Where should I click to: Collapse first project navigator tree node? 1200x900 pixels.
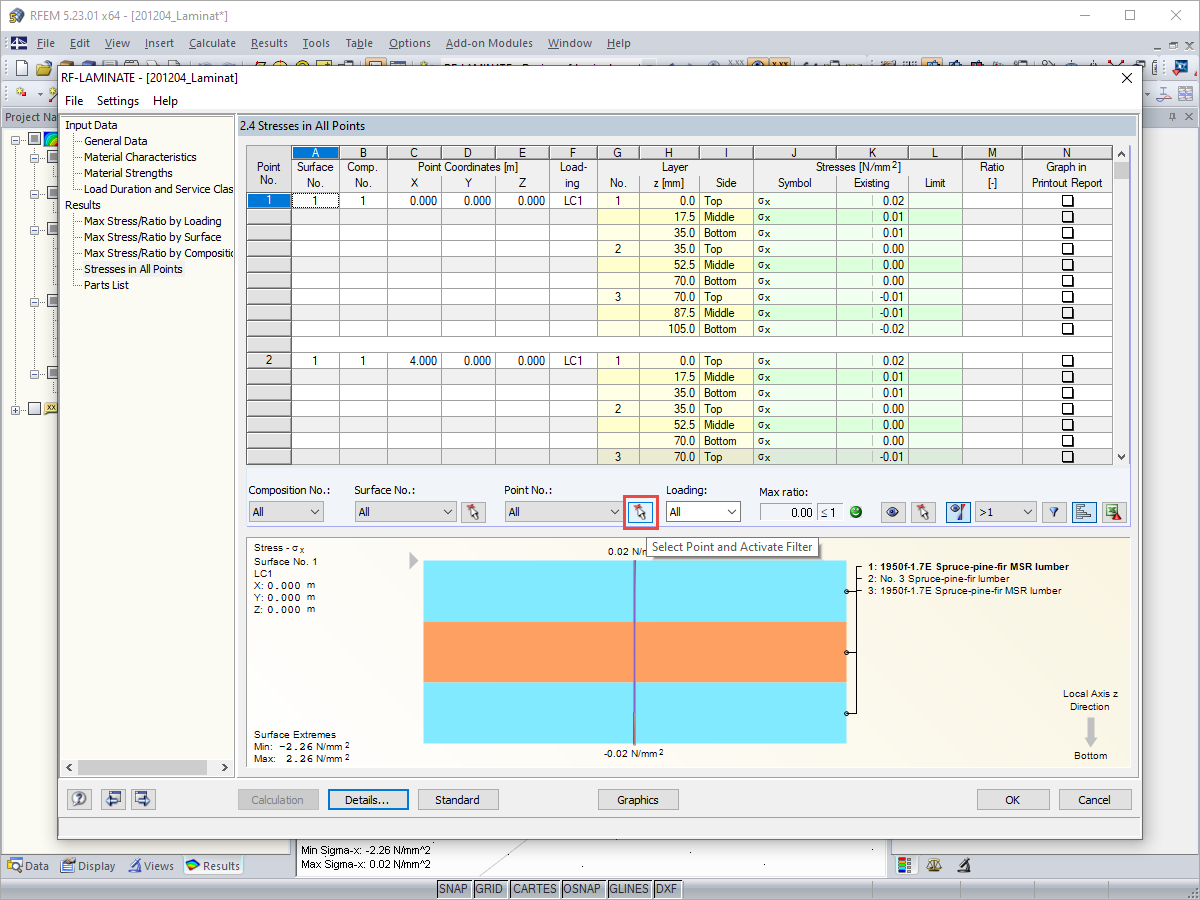pyautogui.click(x=17, y=139)
